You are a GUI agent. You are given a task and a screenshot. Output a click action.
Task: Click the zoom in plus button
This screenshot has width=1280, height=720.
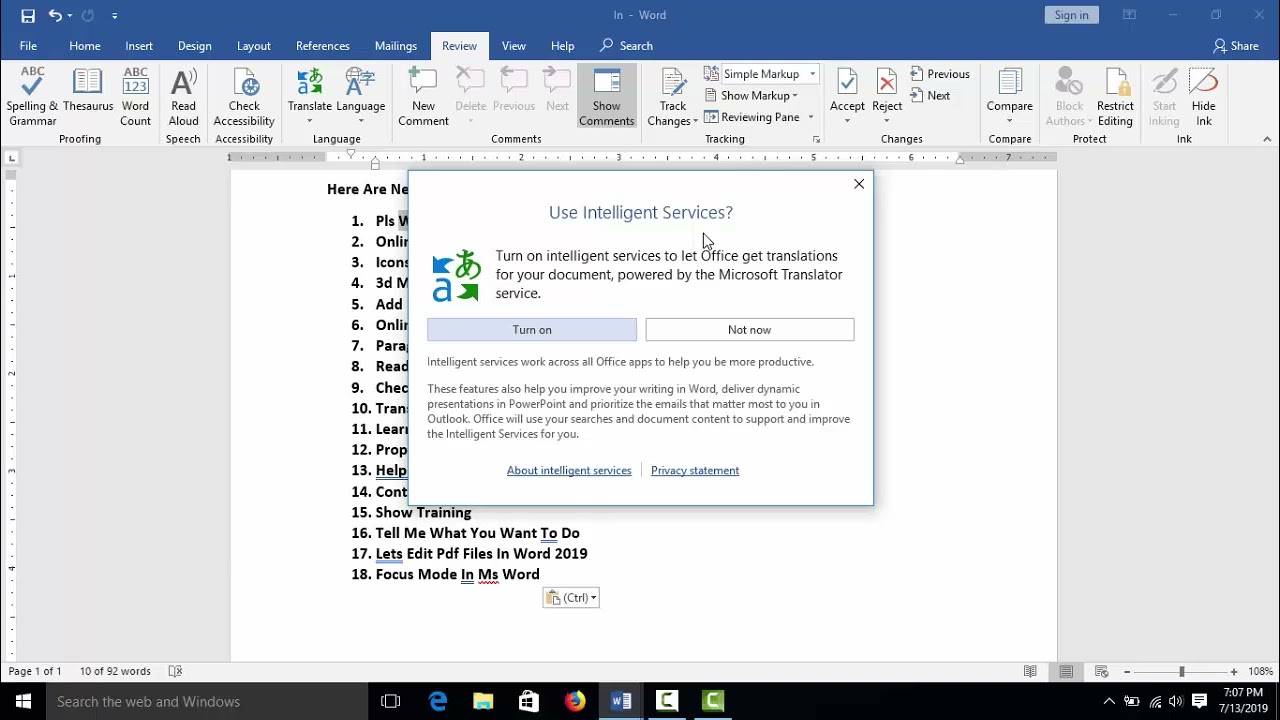click(1234, 672)
